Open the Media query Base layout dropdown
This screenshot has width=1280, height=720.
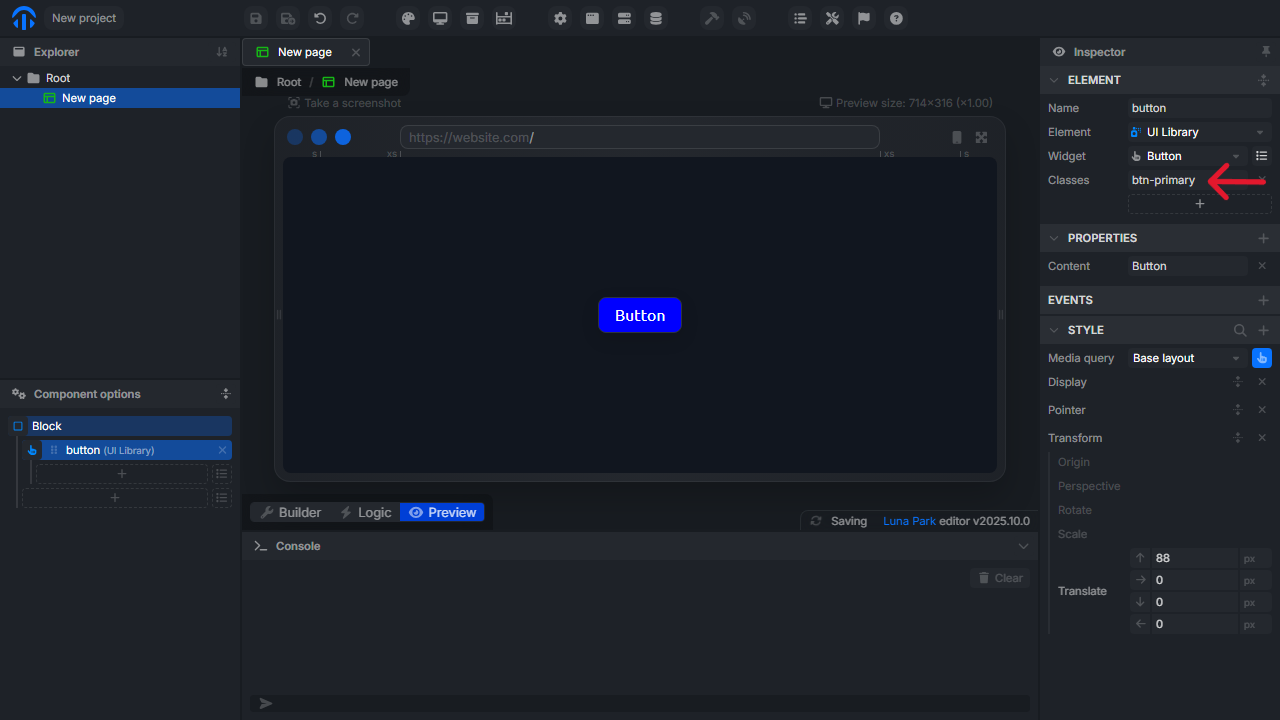tap(1186, 357)
